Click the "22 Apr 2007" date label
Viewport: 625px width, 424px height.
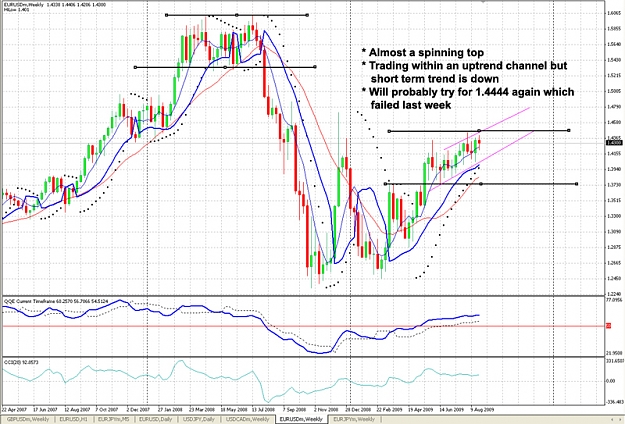pos(14,409)
